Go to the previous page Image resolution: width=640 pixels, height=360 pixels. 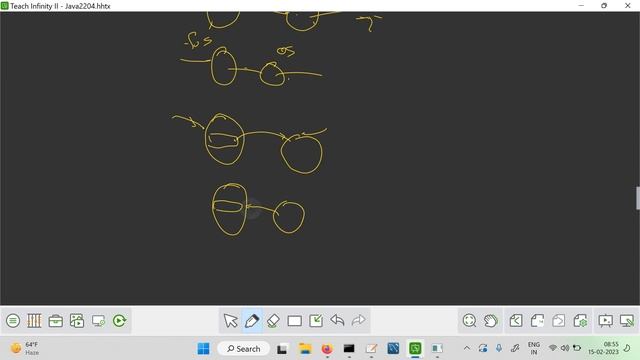coord(516,321)
